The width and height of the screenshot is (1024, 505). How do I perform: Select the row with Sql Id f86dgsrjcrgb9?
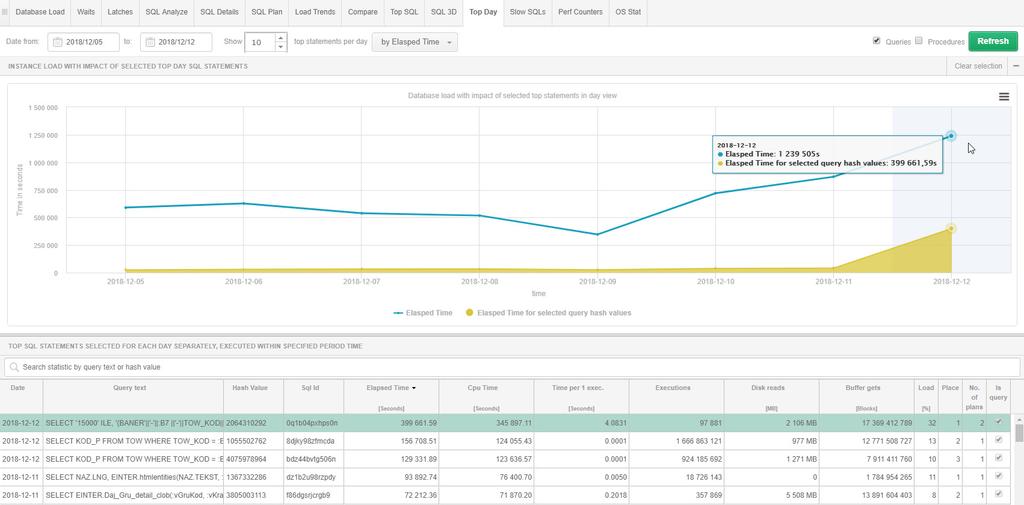[x=505, y=495]
